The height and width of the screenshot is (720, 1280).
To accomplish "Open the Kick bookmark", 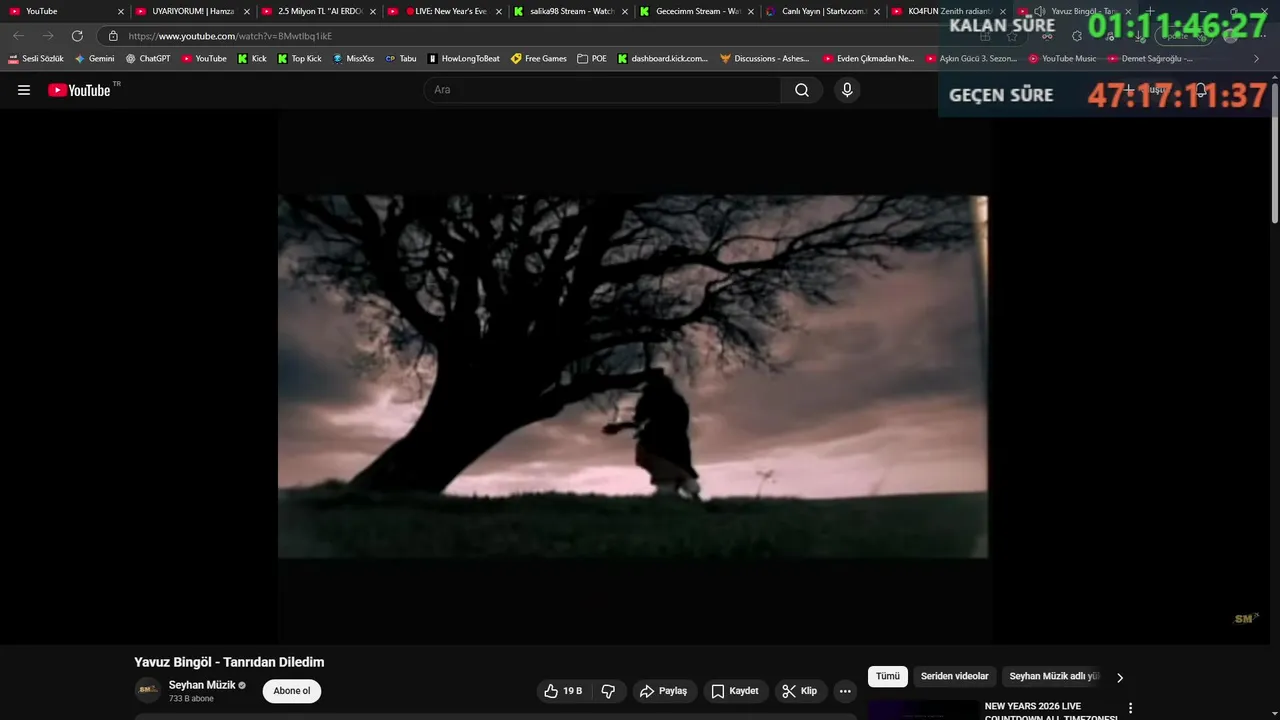I will 252,59.
